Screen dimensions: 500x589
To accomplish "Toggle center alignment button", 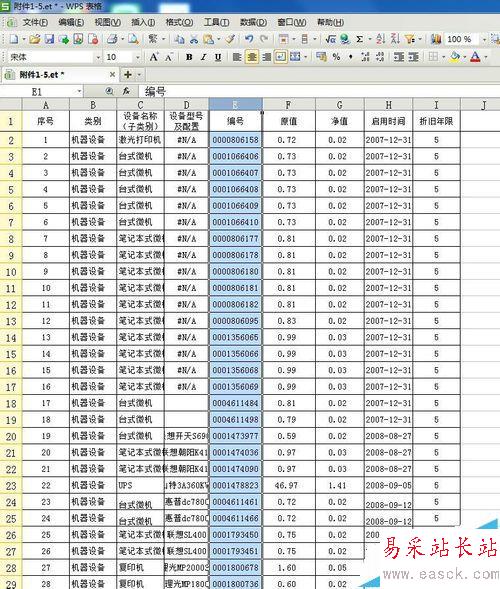I will pyautogui.click(x=252, y=57).
